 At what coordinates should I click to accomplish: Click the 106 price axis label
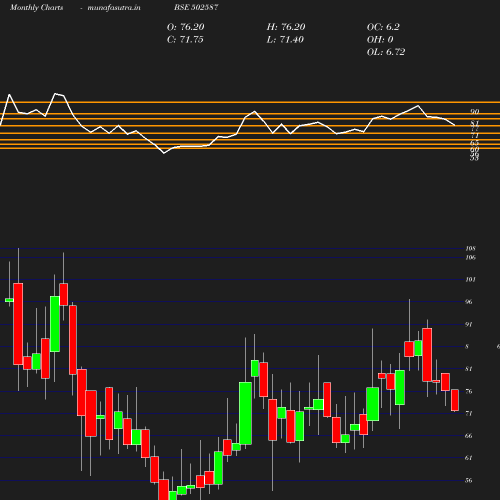click(x=470, y=258)
